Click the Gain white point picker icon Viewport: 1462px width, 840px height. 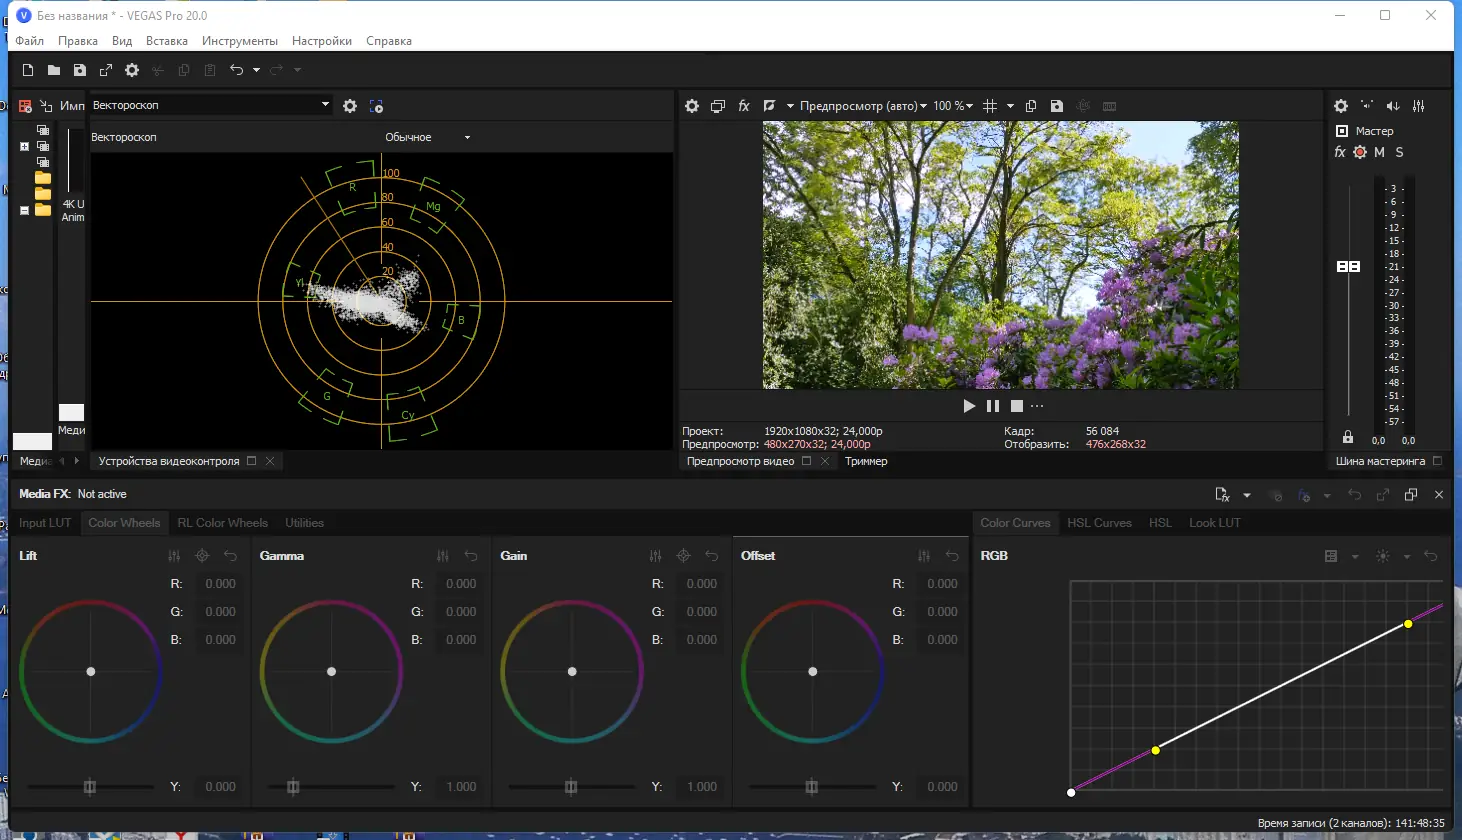pos(684,556)
